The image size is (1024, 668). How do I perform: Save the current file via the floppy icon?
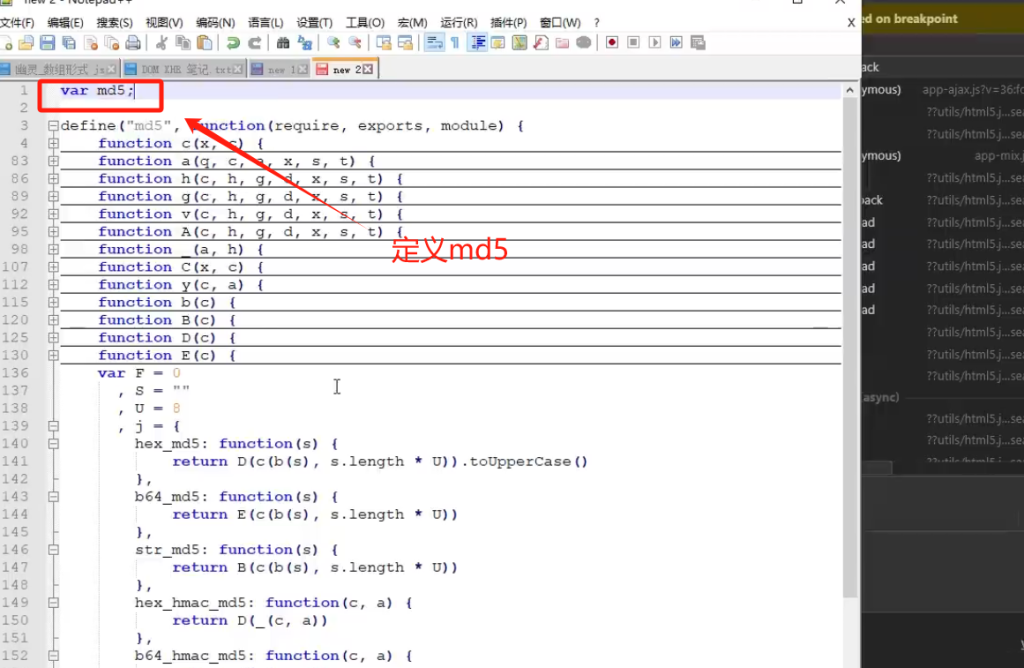pos(47,43)
